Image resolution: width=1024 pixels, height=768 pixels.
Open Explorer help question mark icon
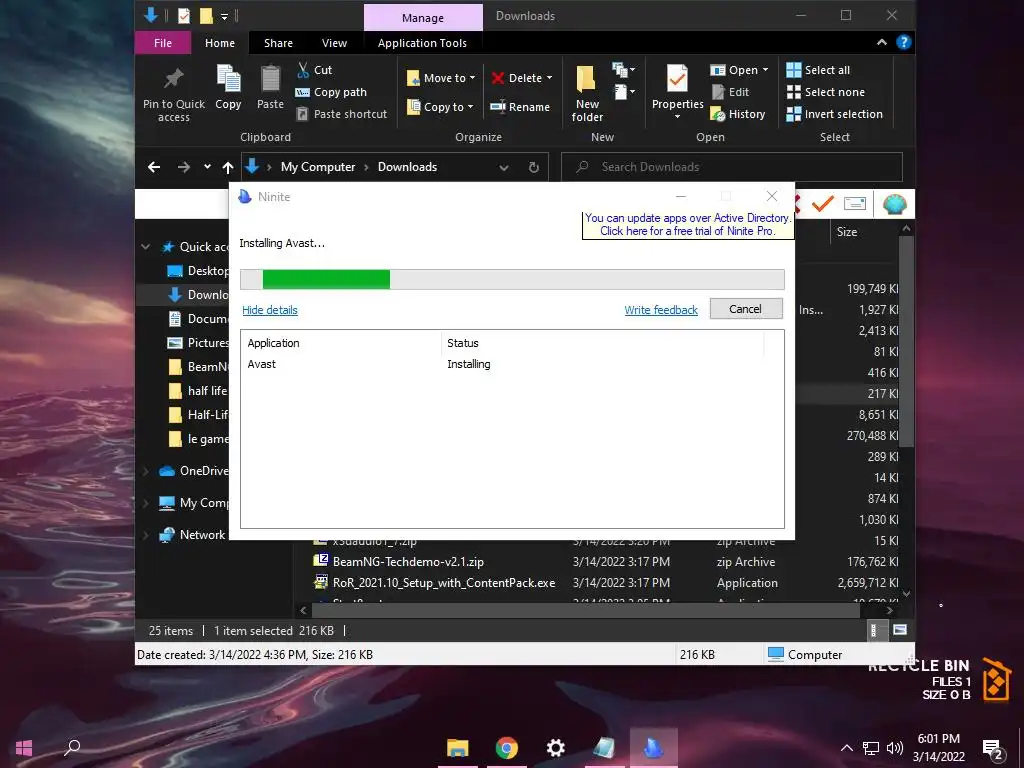tap(904, 42)
